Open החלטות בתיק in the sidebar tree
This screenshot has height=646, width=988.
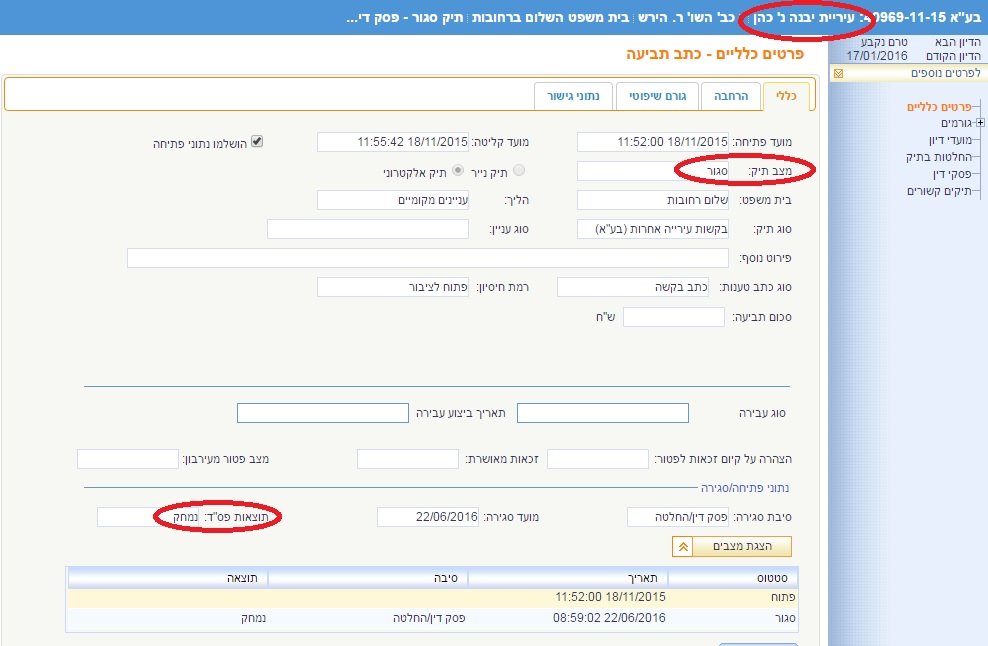[x=933, y=157]
